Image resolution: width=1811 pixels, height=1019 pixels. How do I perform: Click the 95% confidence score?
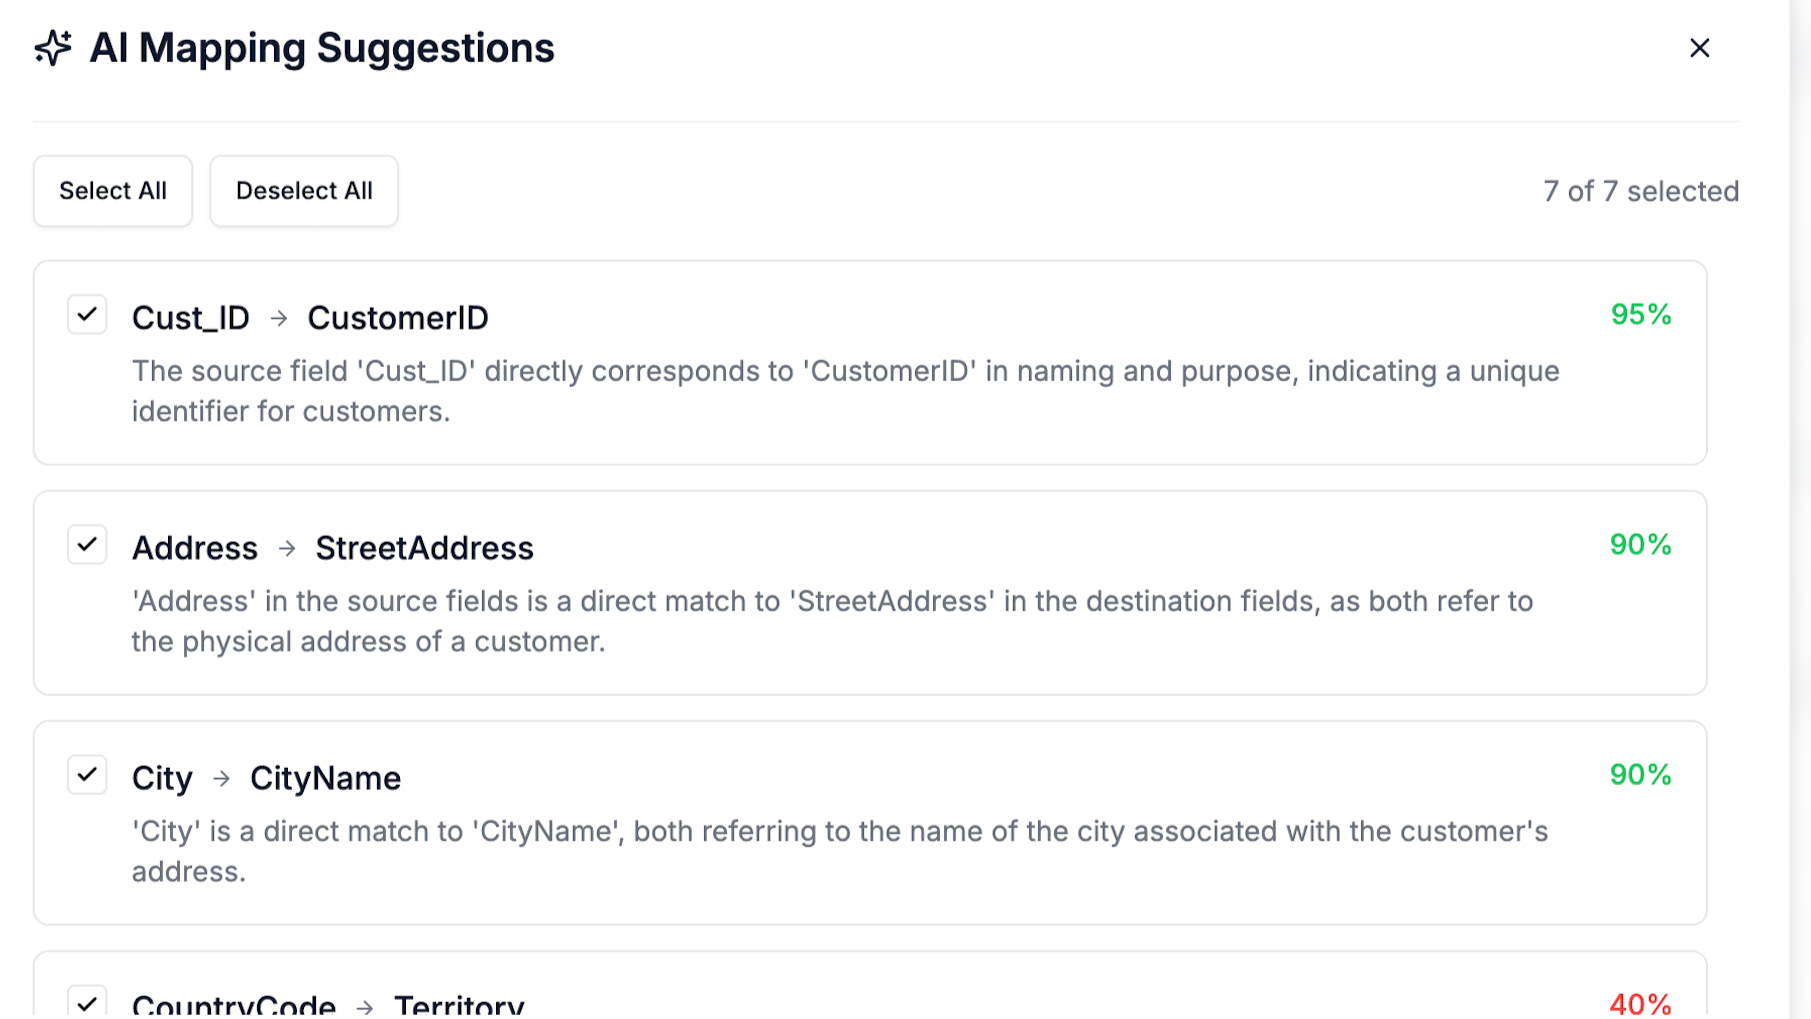point(1641,314)
